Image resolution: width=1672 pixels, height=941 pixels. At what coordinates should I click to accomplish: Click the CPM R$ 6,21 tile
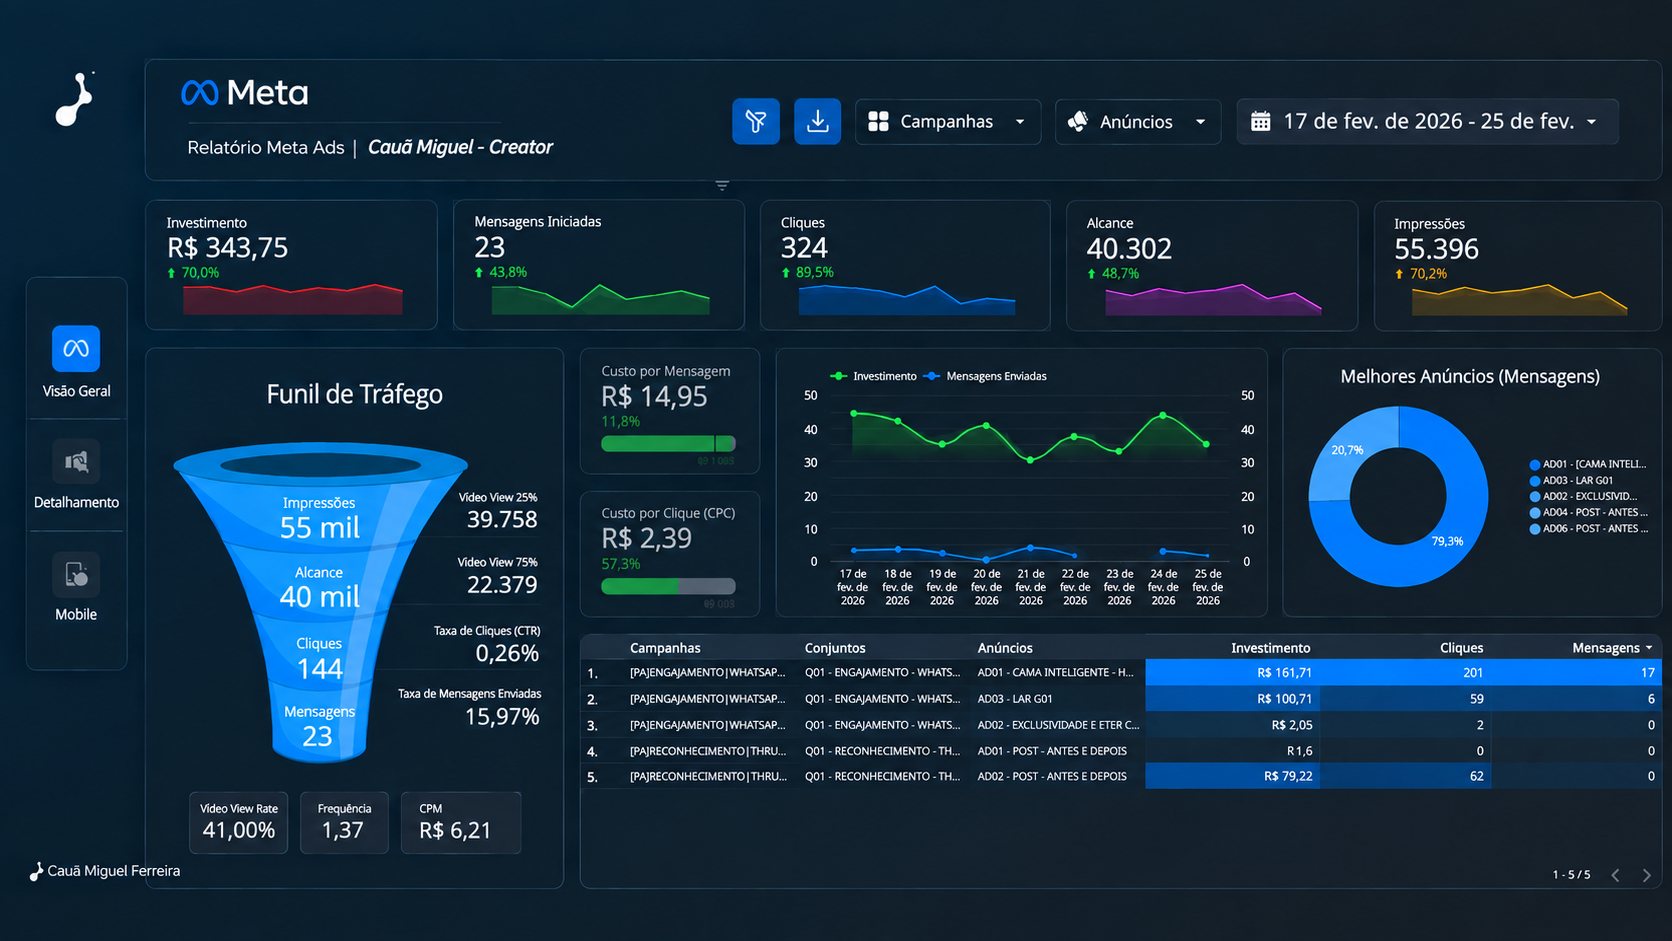tap(461, 823)
